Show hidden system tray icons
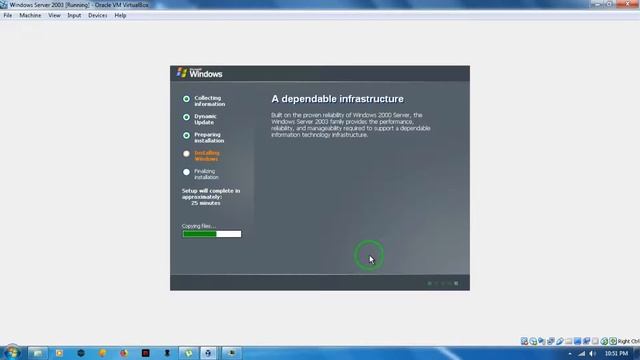Screen dimensions: 640x360 (570, 353)
